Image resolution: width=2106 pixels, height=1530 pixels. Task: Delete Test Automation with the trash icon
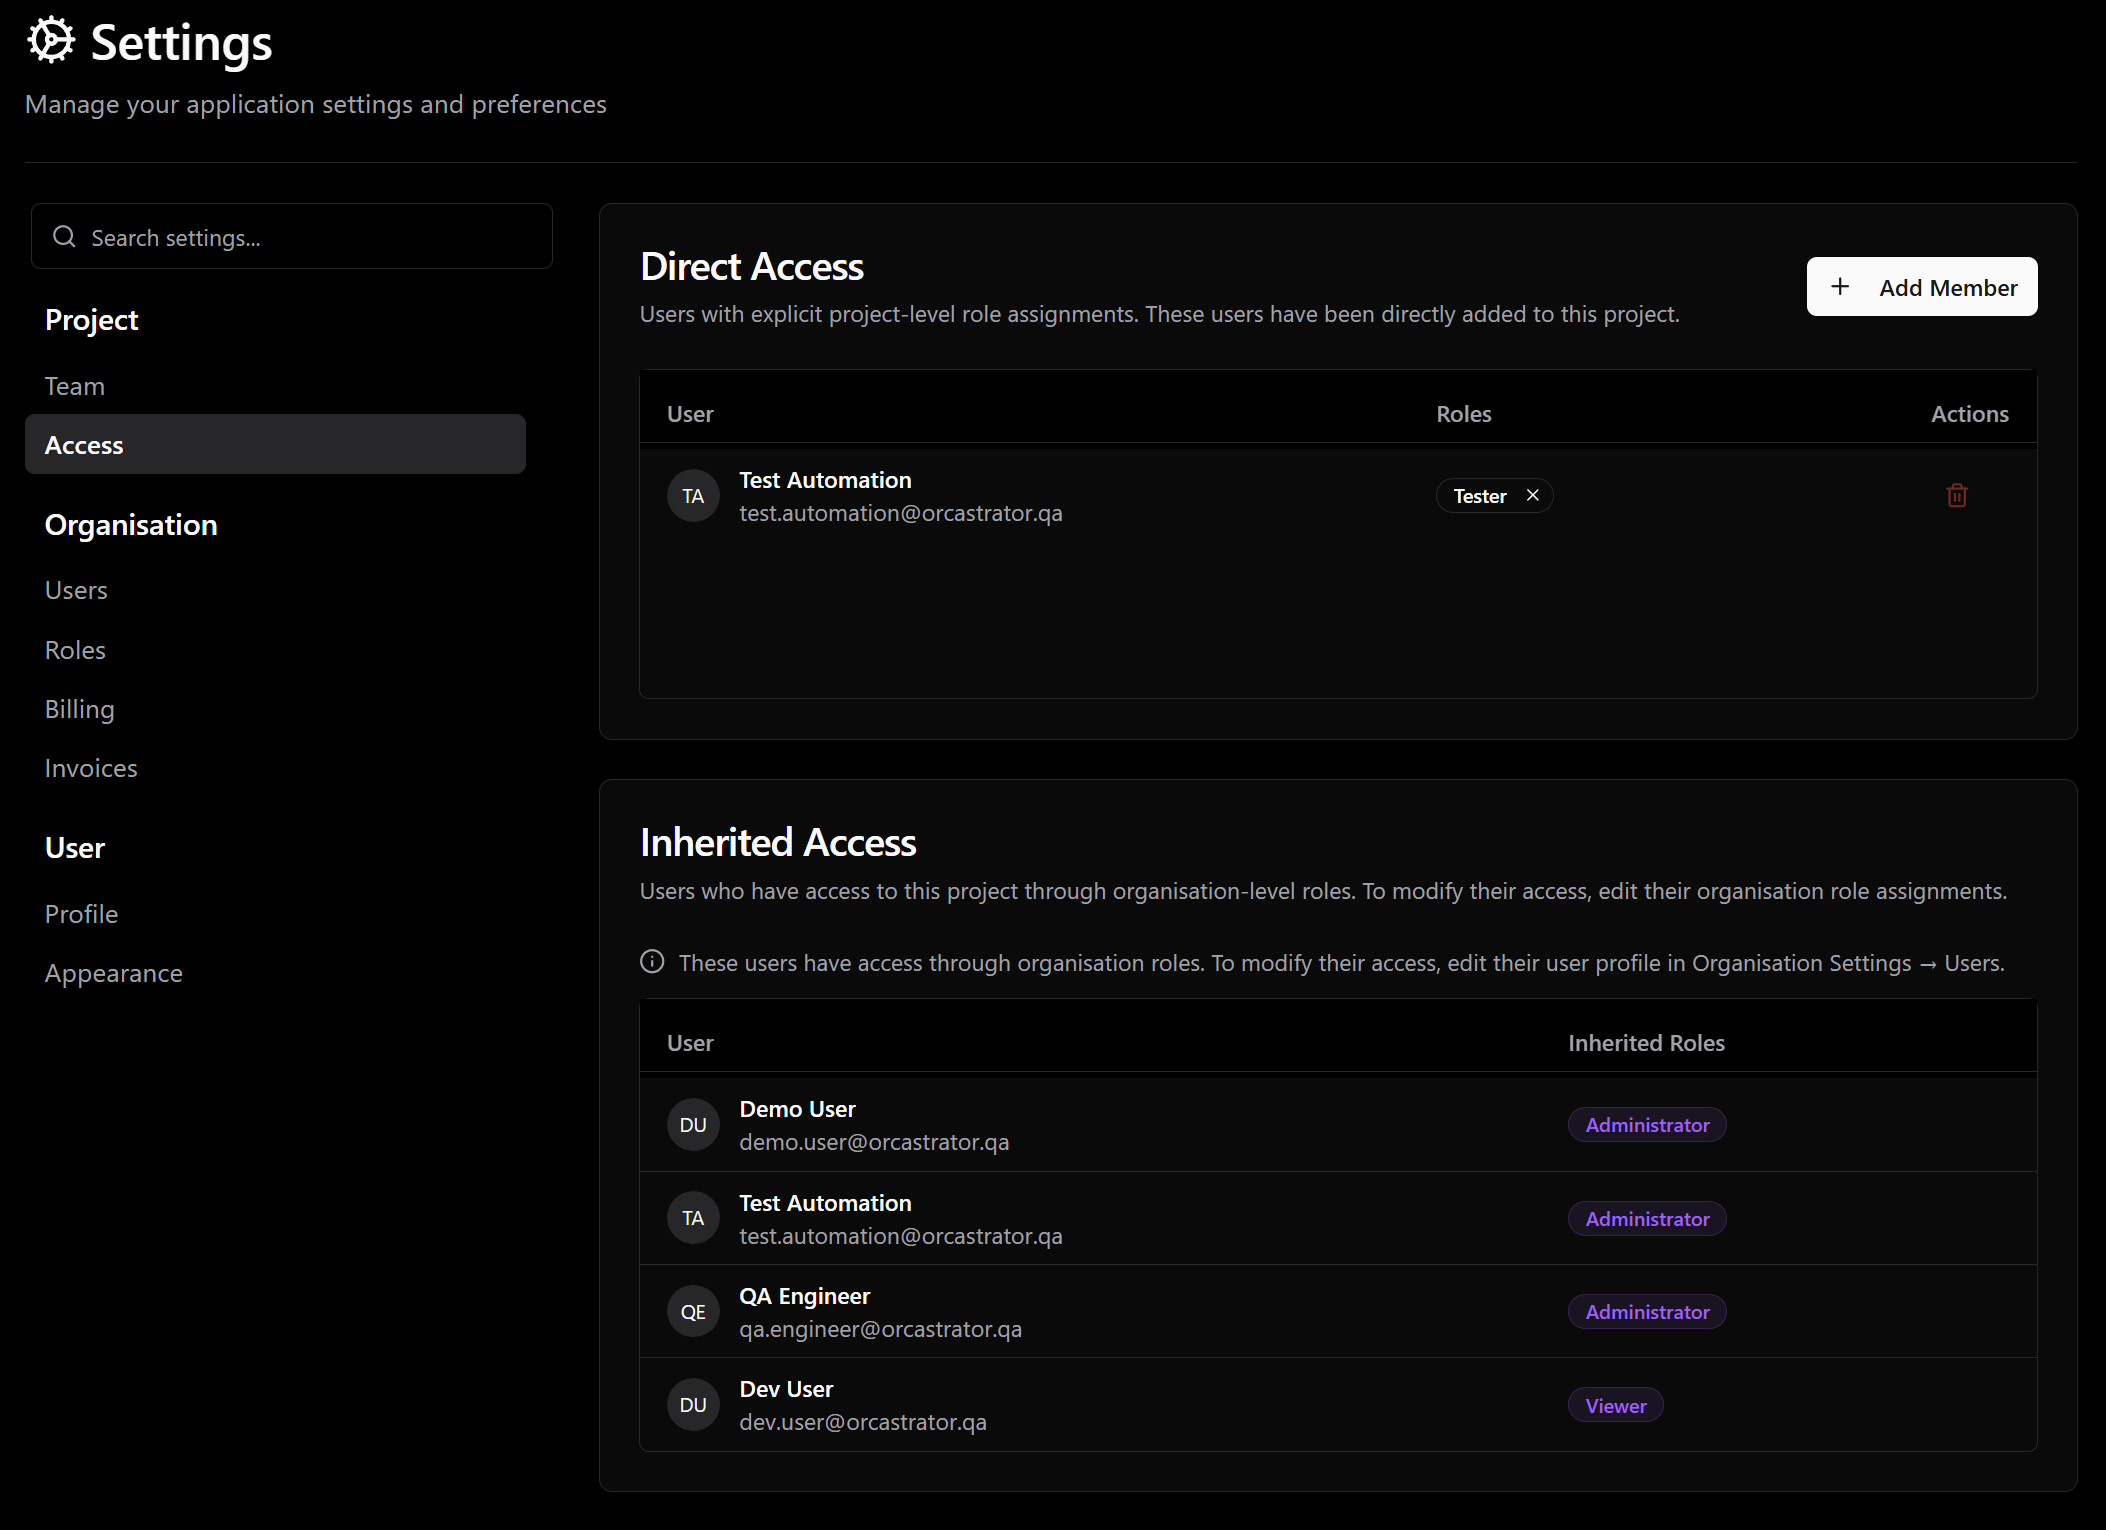point(1956,495)
